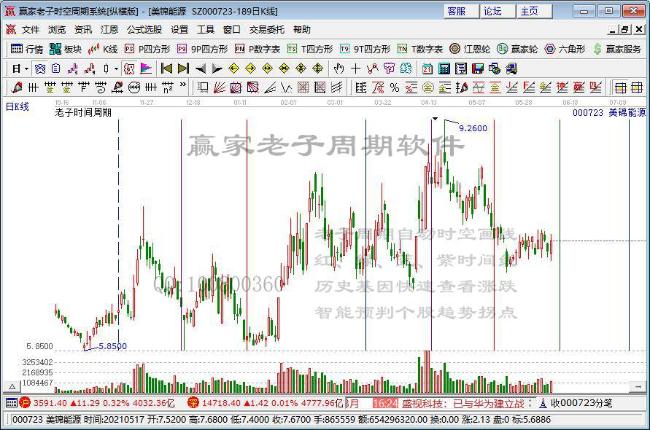Open the calendar icon showing 21
Viewport: 650px width, 430px height.
(427, 68)
